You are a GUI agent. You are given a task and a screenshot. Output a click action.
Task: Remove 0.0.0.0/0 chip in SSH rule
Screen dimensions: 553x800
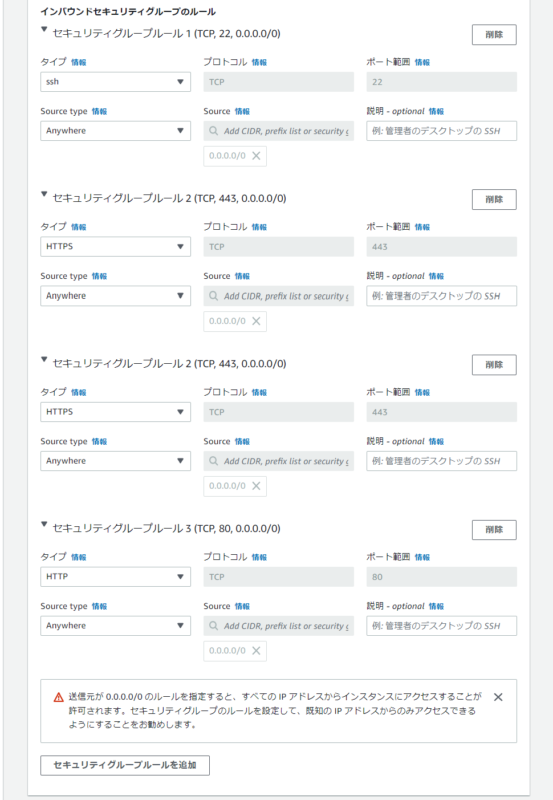(257, 156)
